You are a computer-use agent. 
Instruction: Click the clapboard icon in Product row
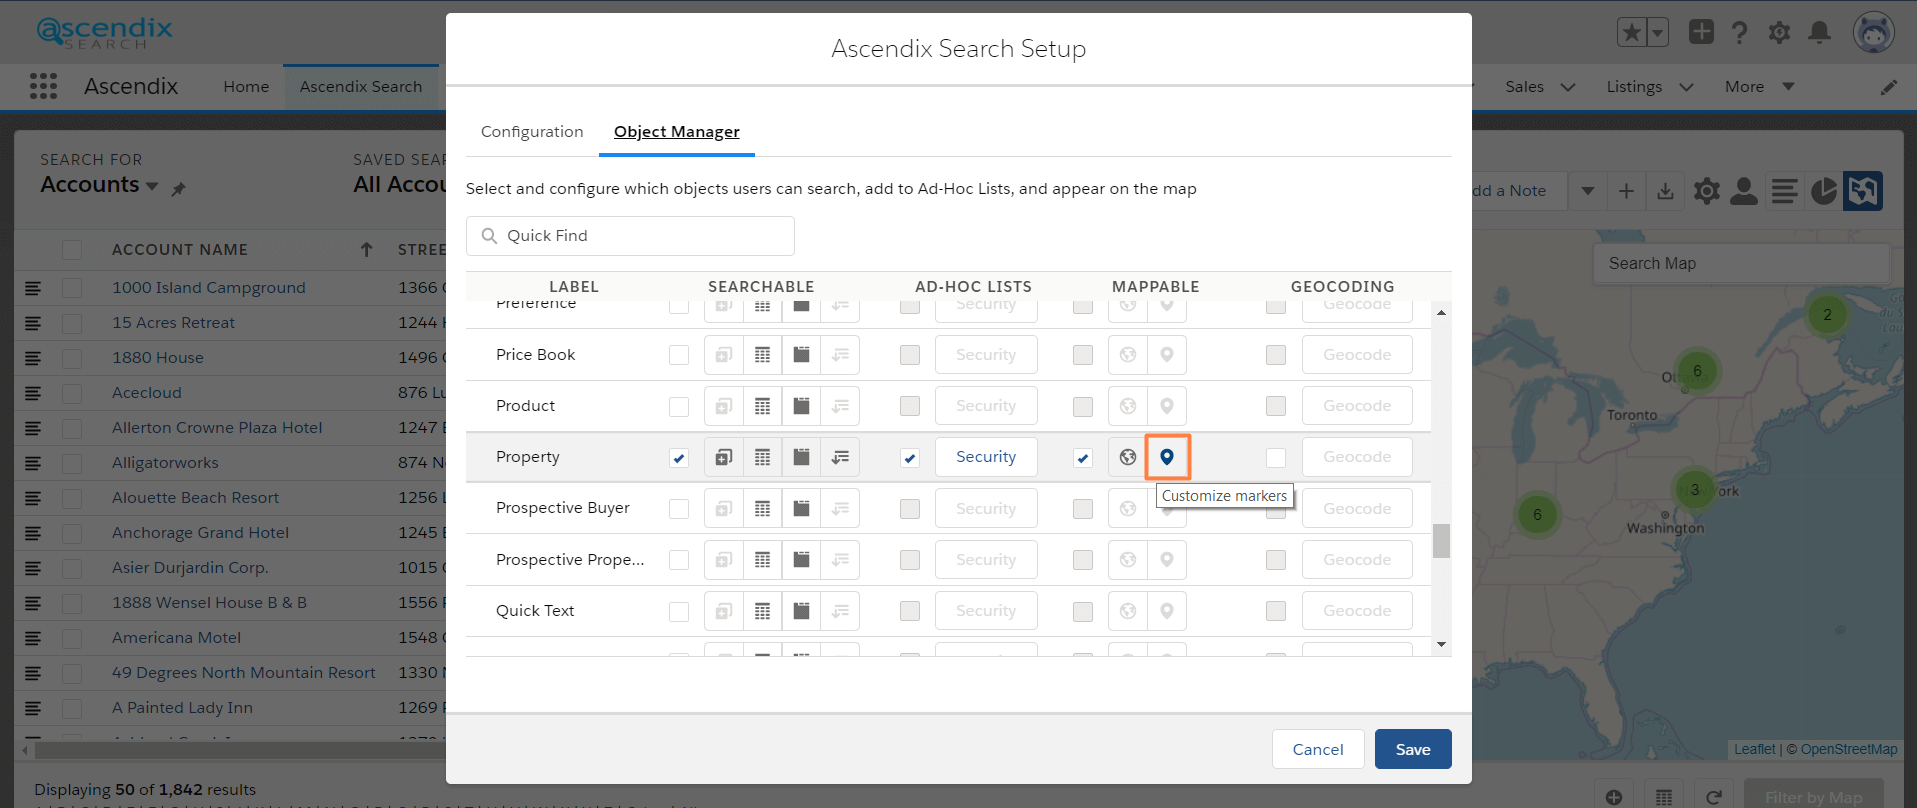[802, 406]
